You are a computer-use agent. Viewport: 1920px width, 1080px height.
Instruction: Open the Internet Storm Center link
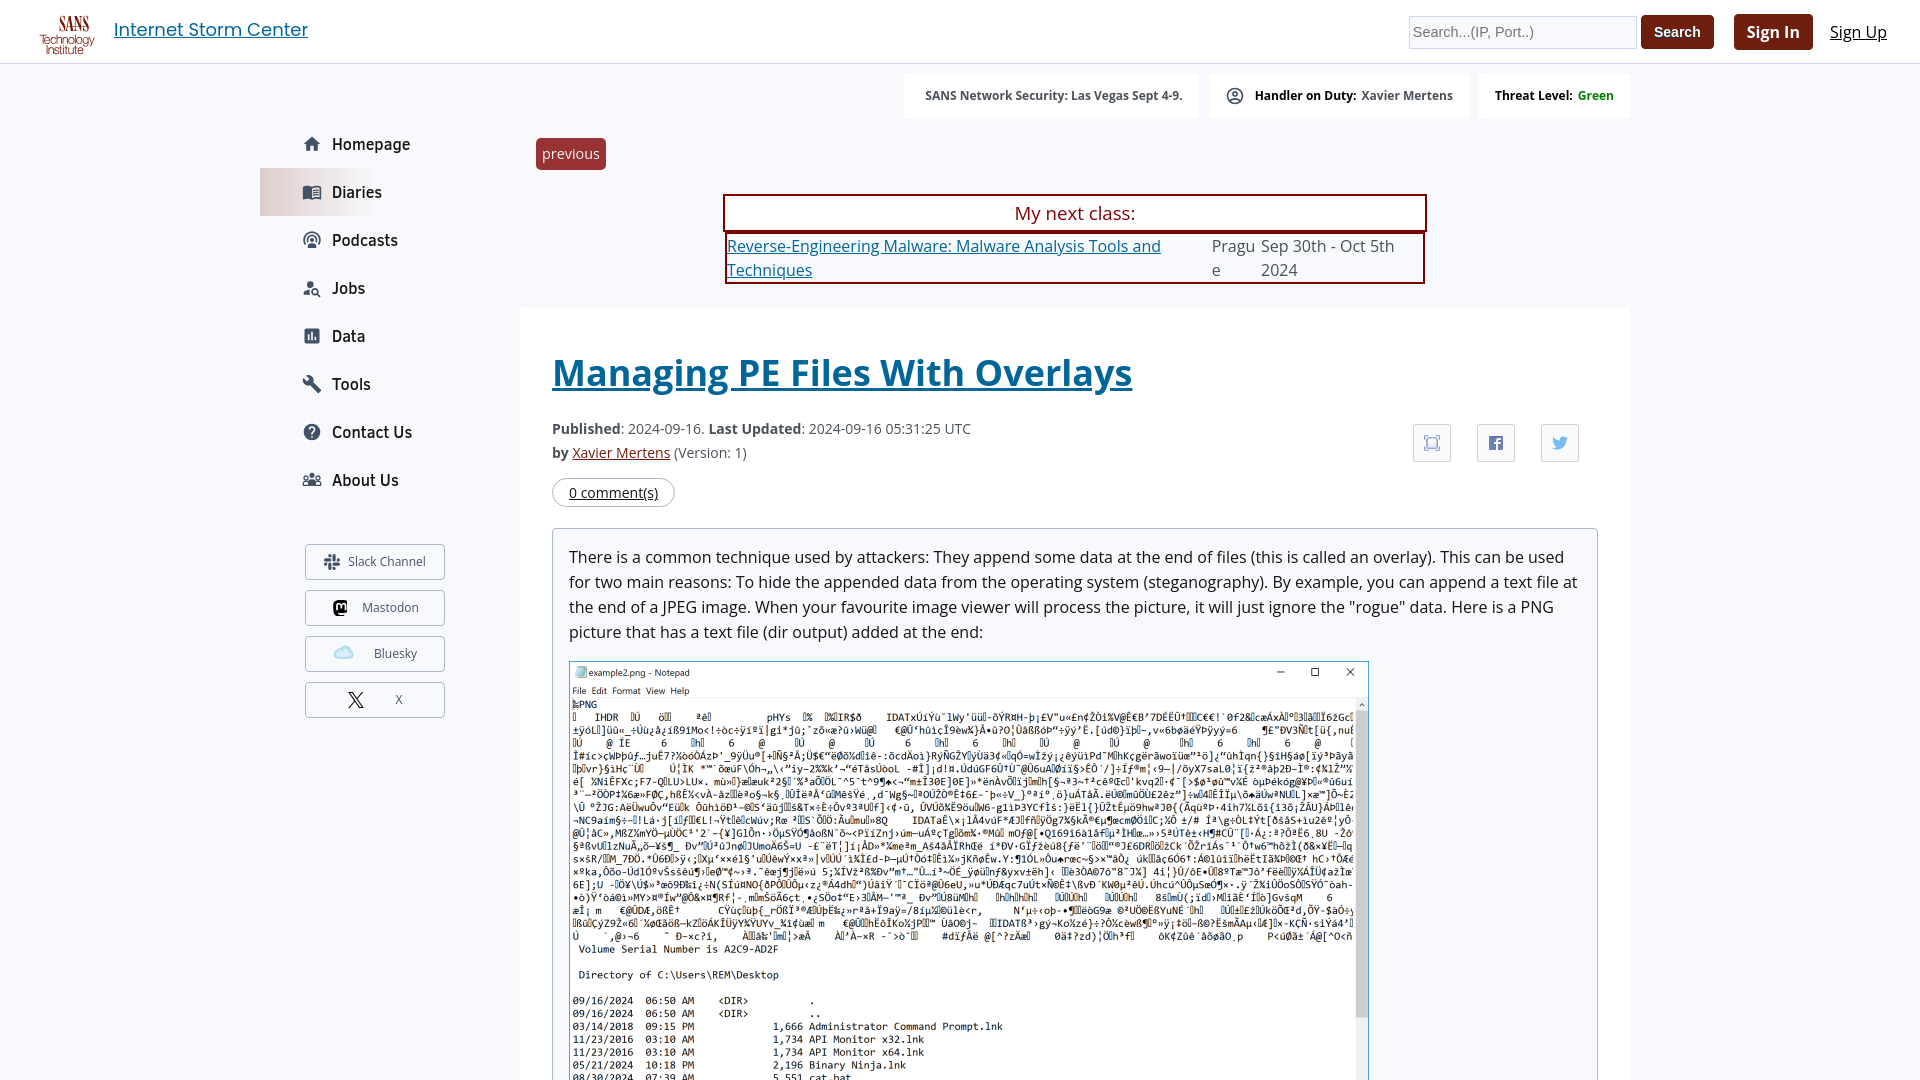point(211,30)
